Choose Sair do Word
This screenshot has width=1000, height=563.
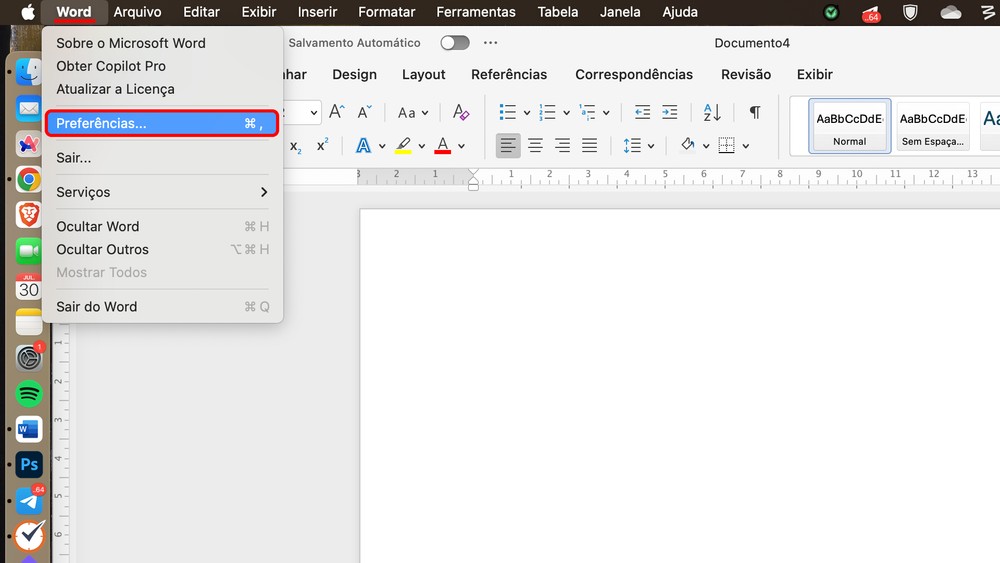click(97, 306)
